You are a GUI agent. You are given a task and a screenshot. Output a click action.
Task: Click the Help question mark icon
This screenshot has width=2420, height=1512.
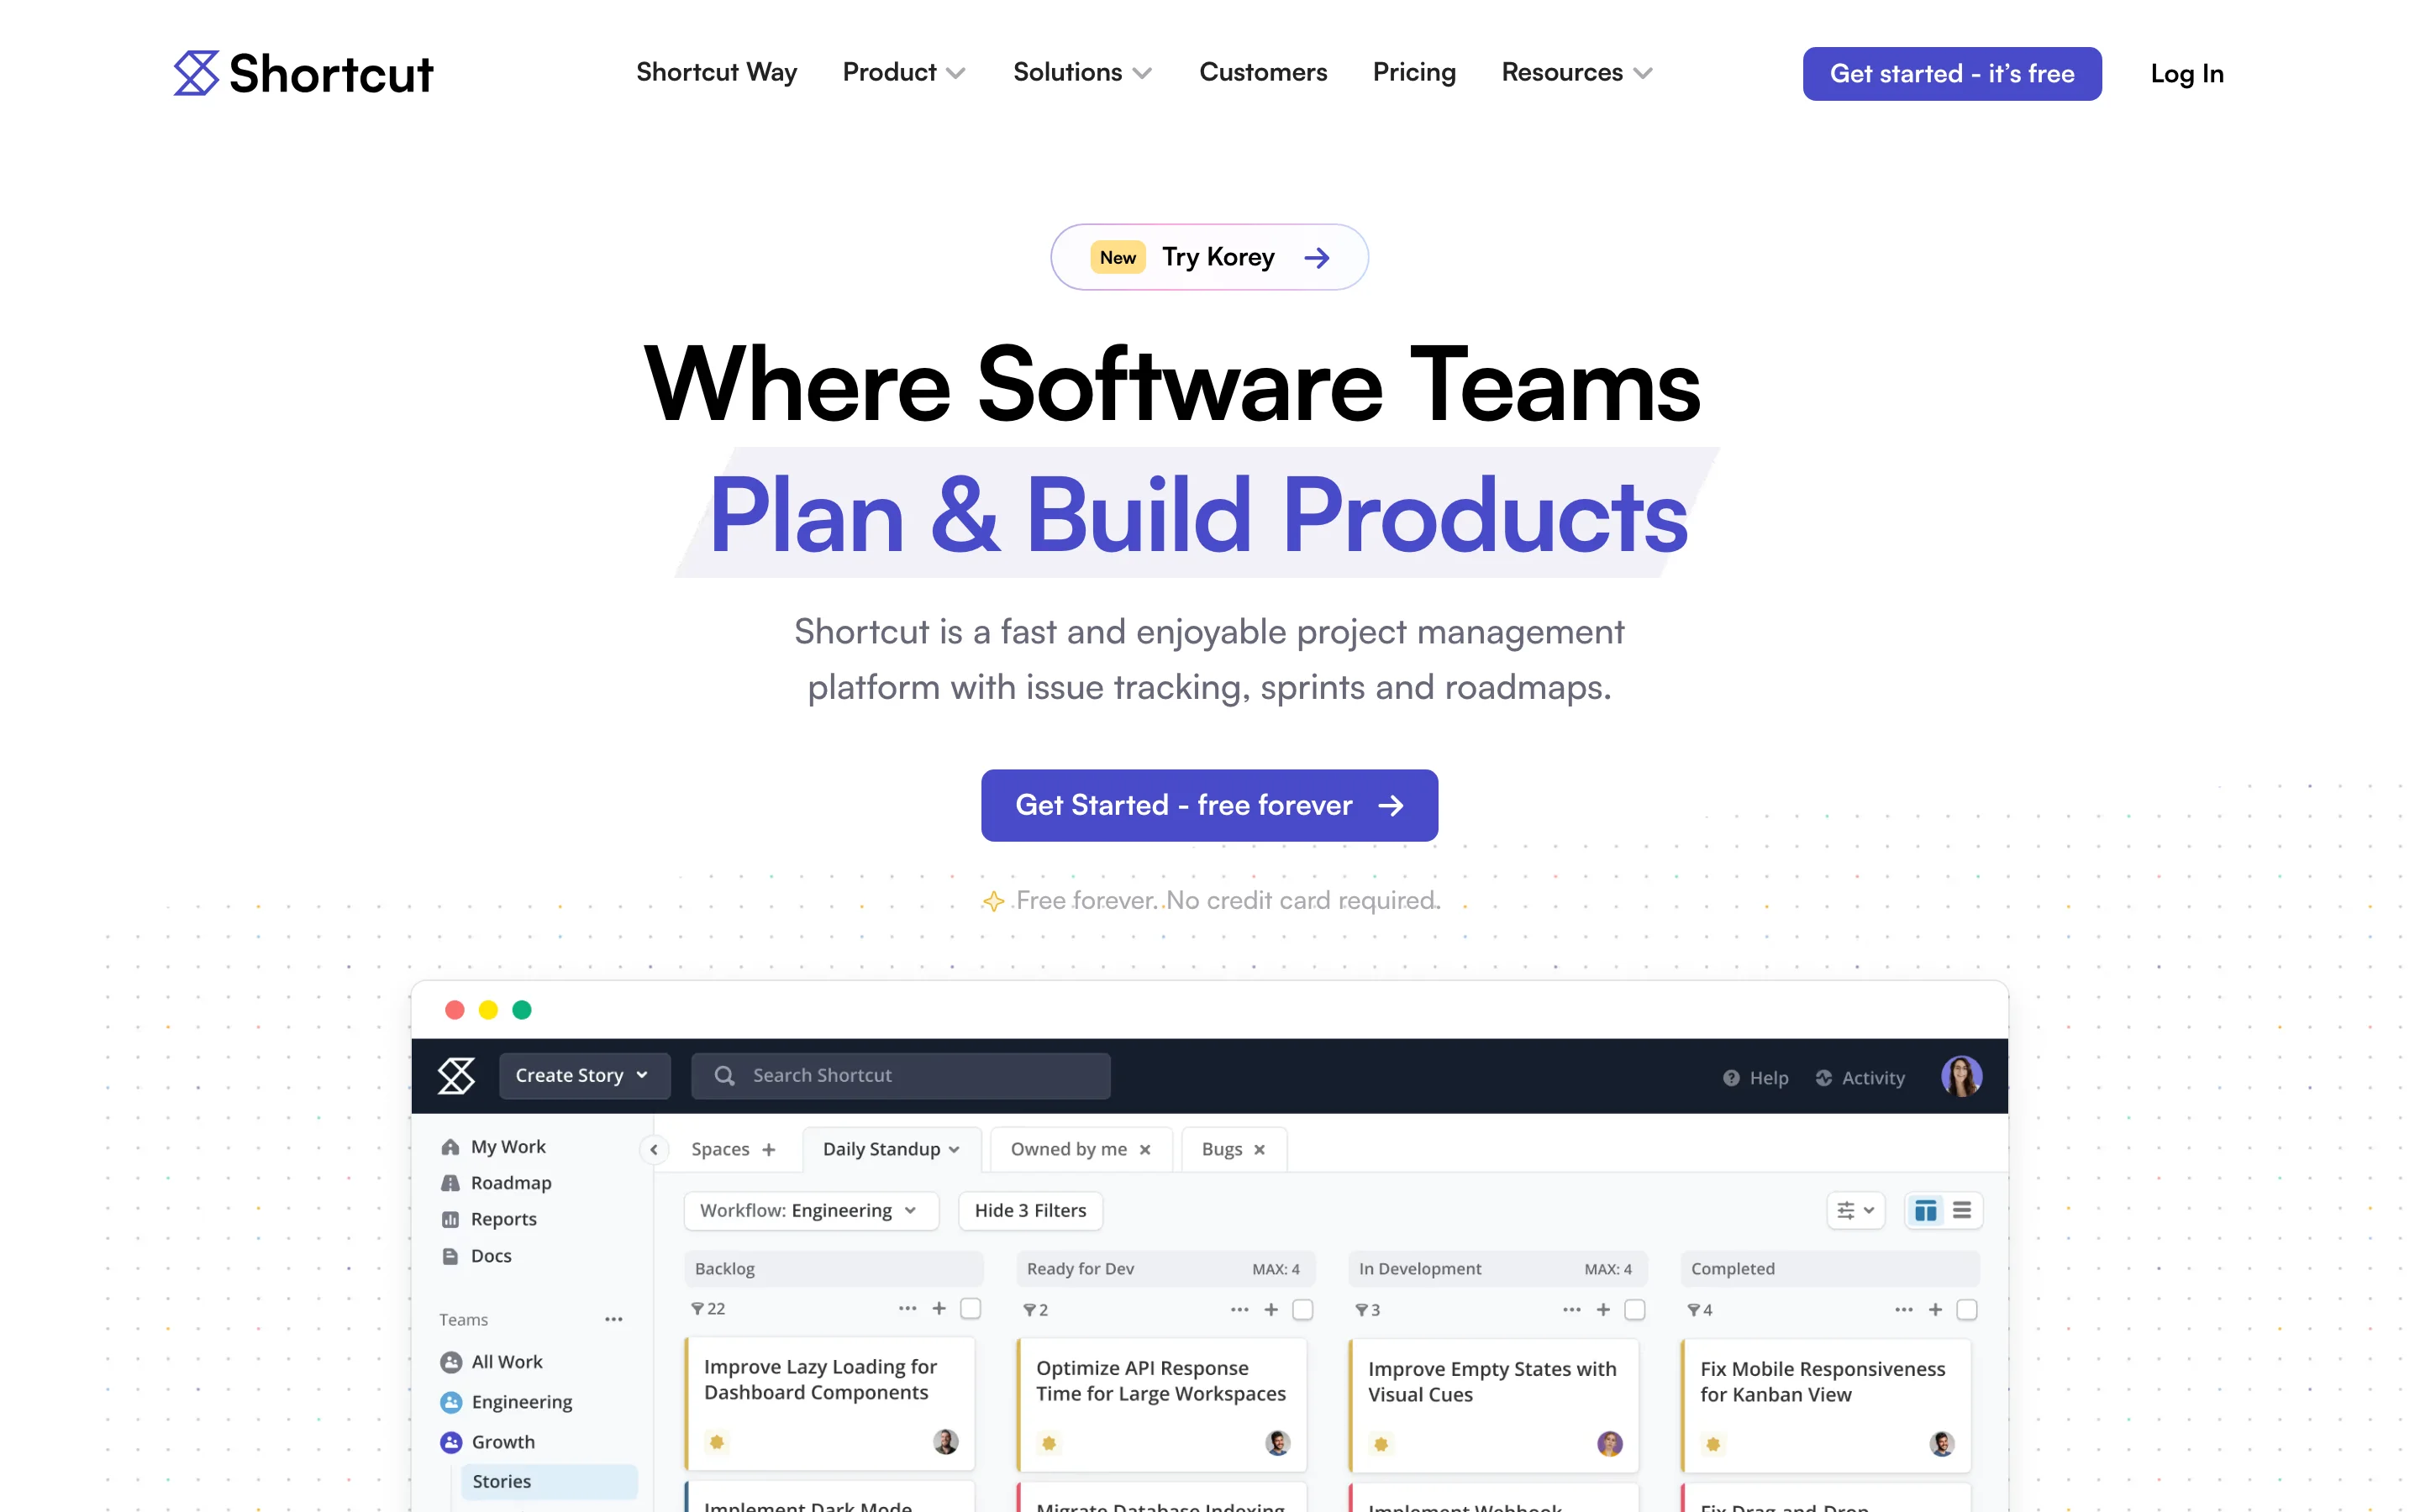[1731, 1077]
